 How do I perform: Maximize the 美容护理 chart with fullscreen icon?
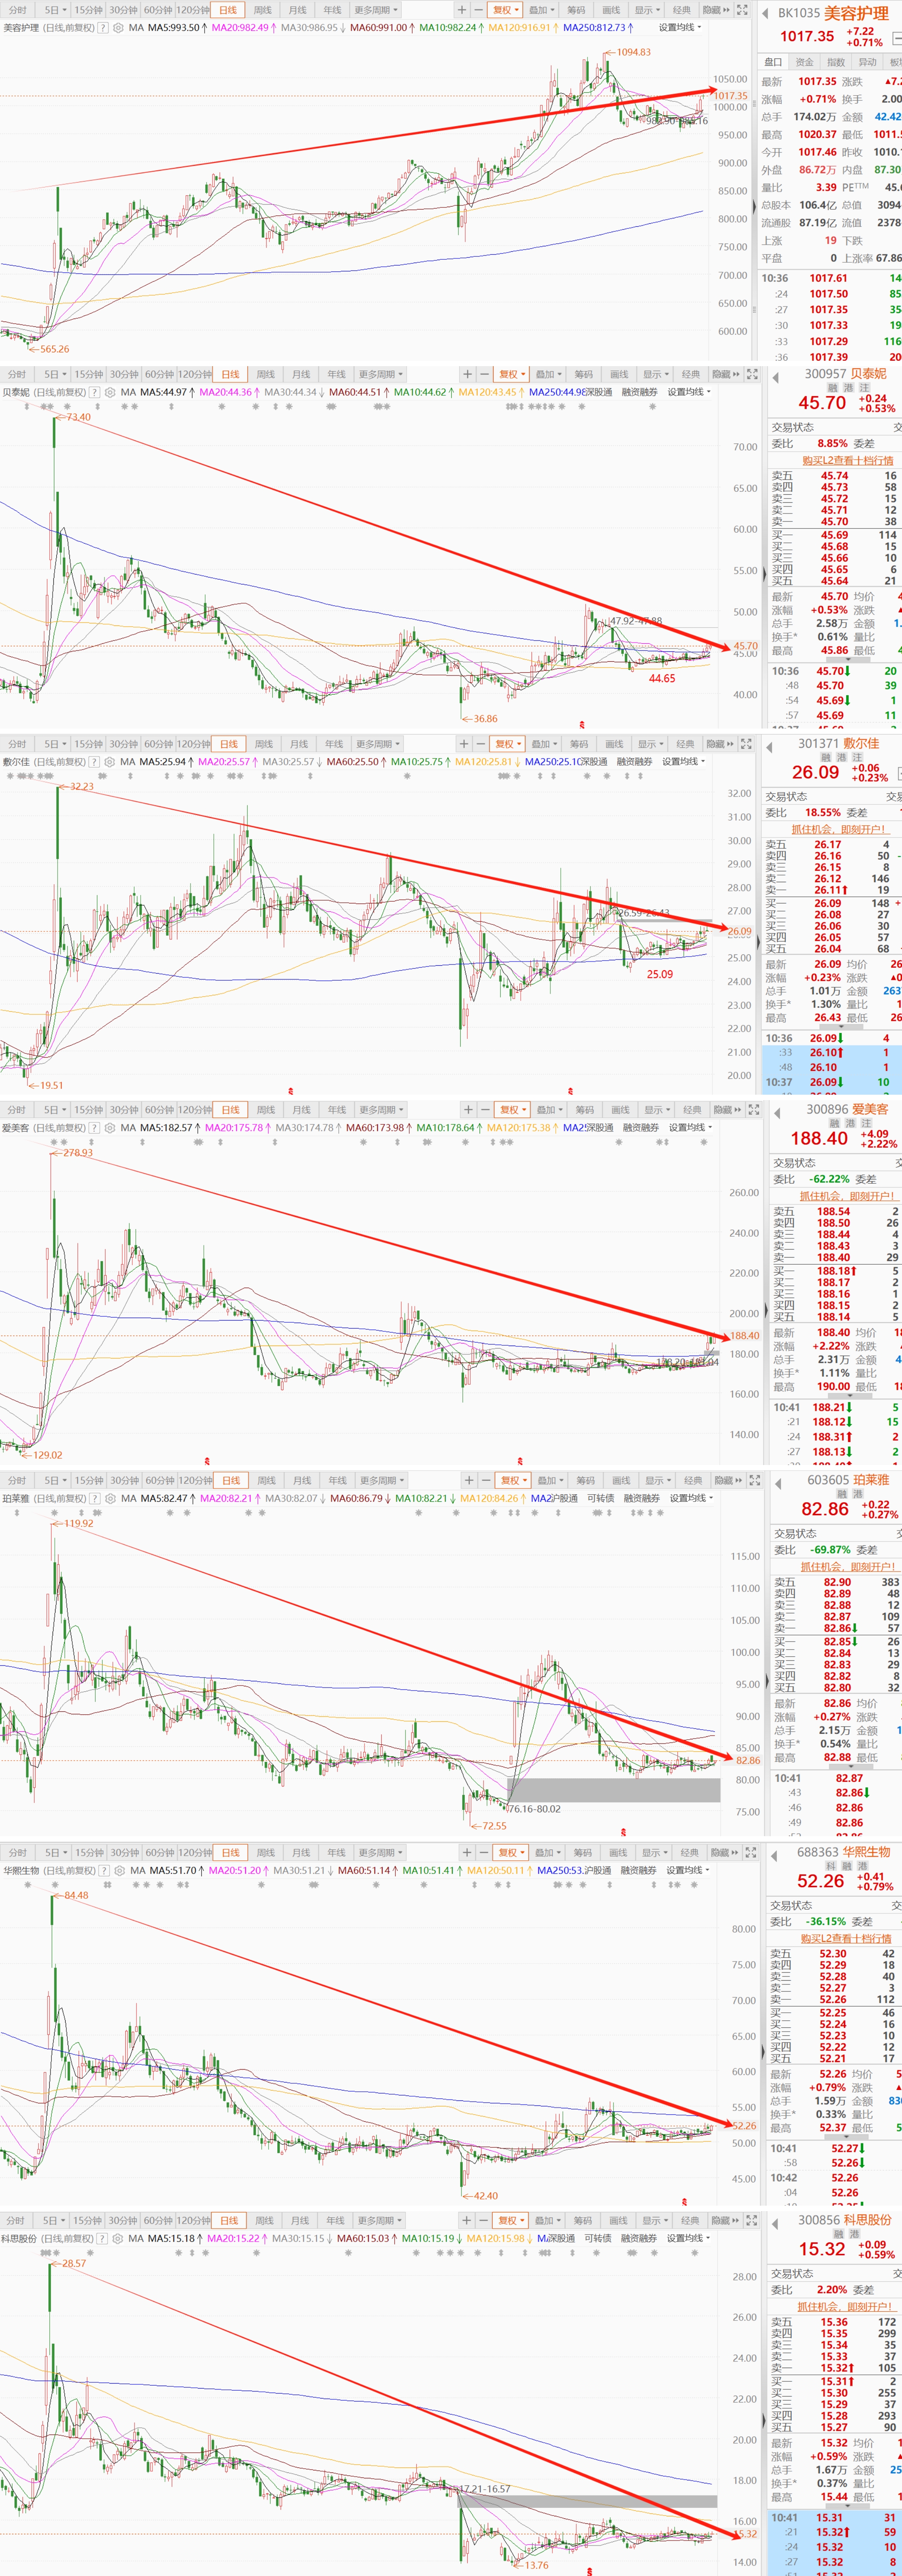click(x=742, y=9)
